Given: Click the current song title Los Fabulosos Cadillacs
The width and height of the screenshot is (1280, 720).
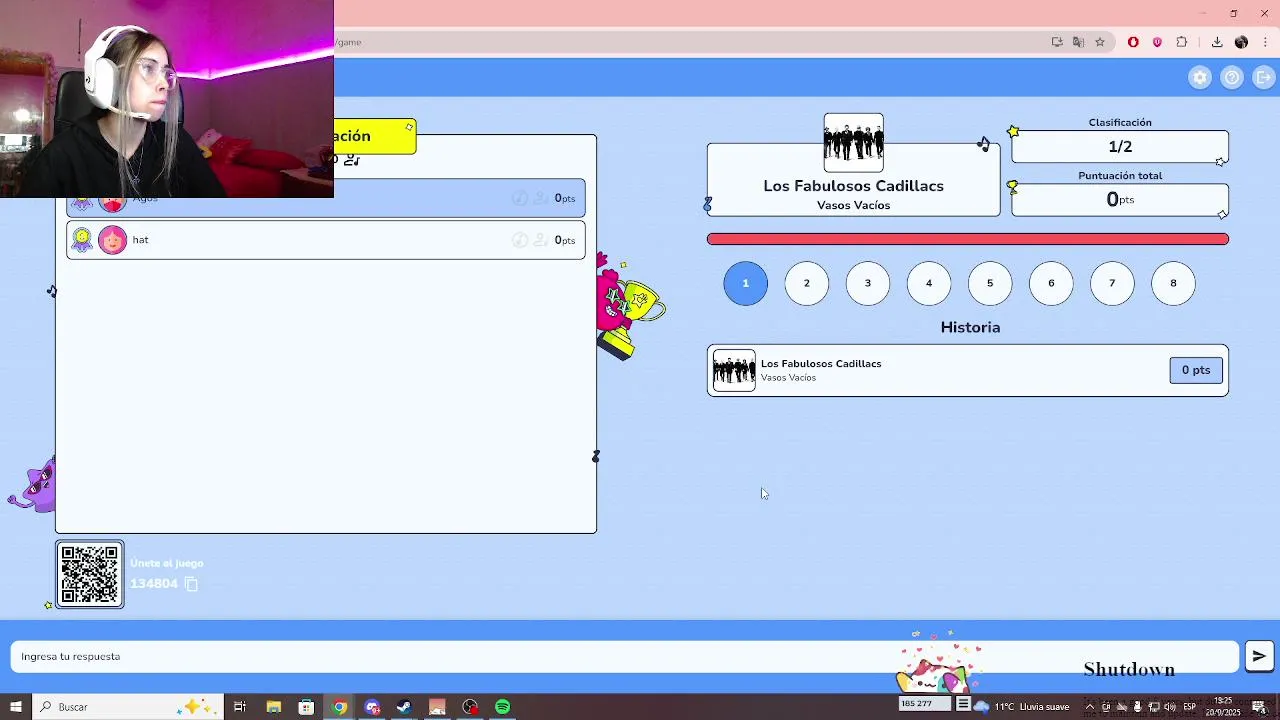Looking at the screenshot, I should 853,186.
